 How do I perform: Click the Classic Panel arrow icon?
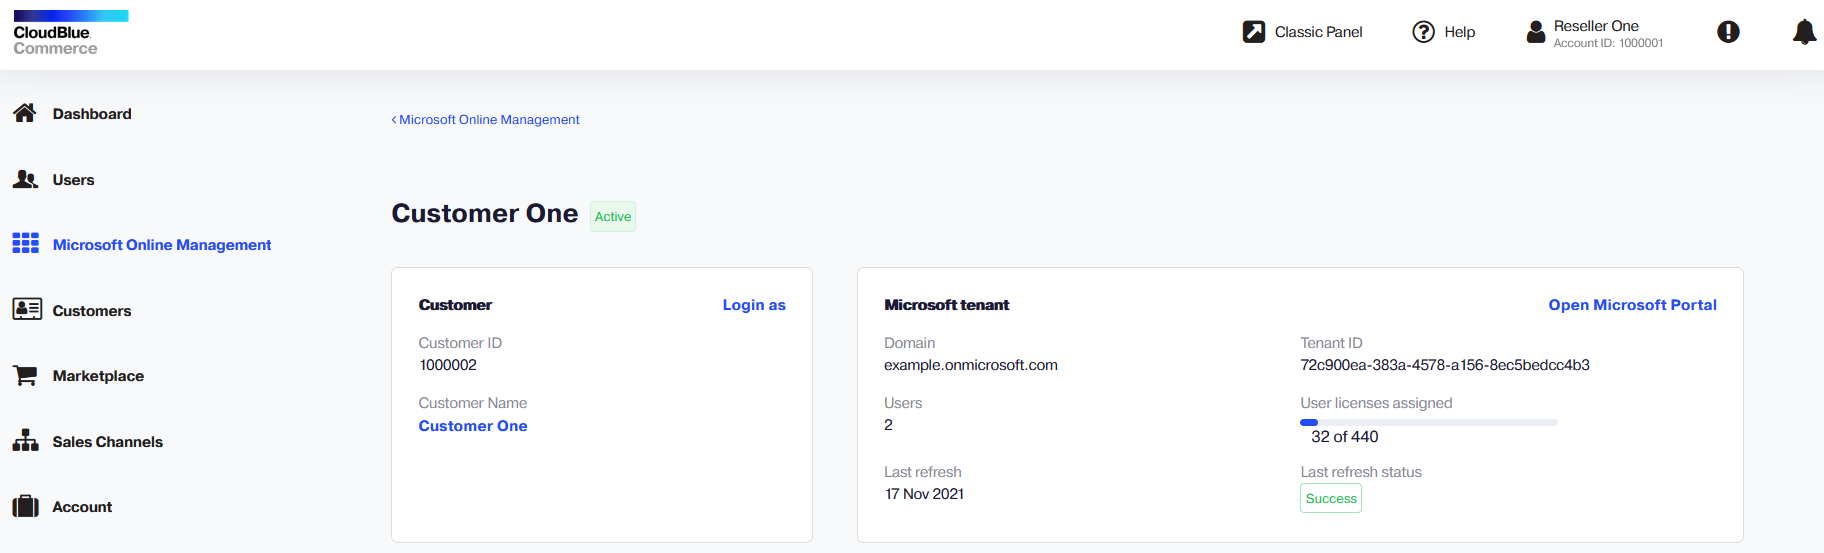[1253, 32]
